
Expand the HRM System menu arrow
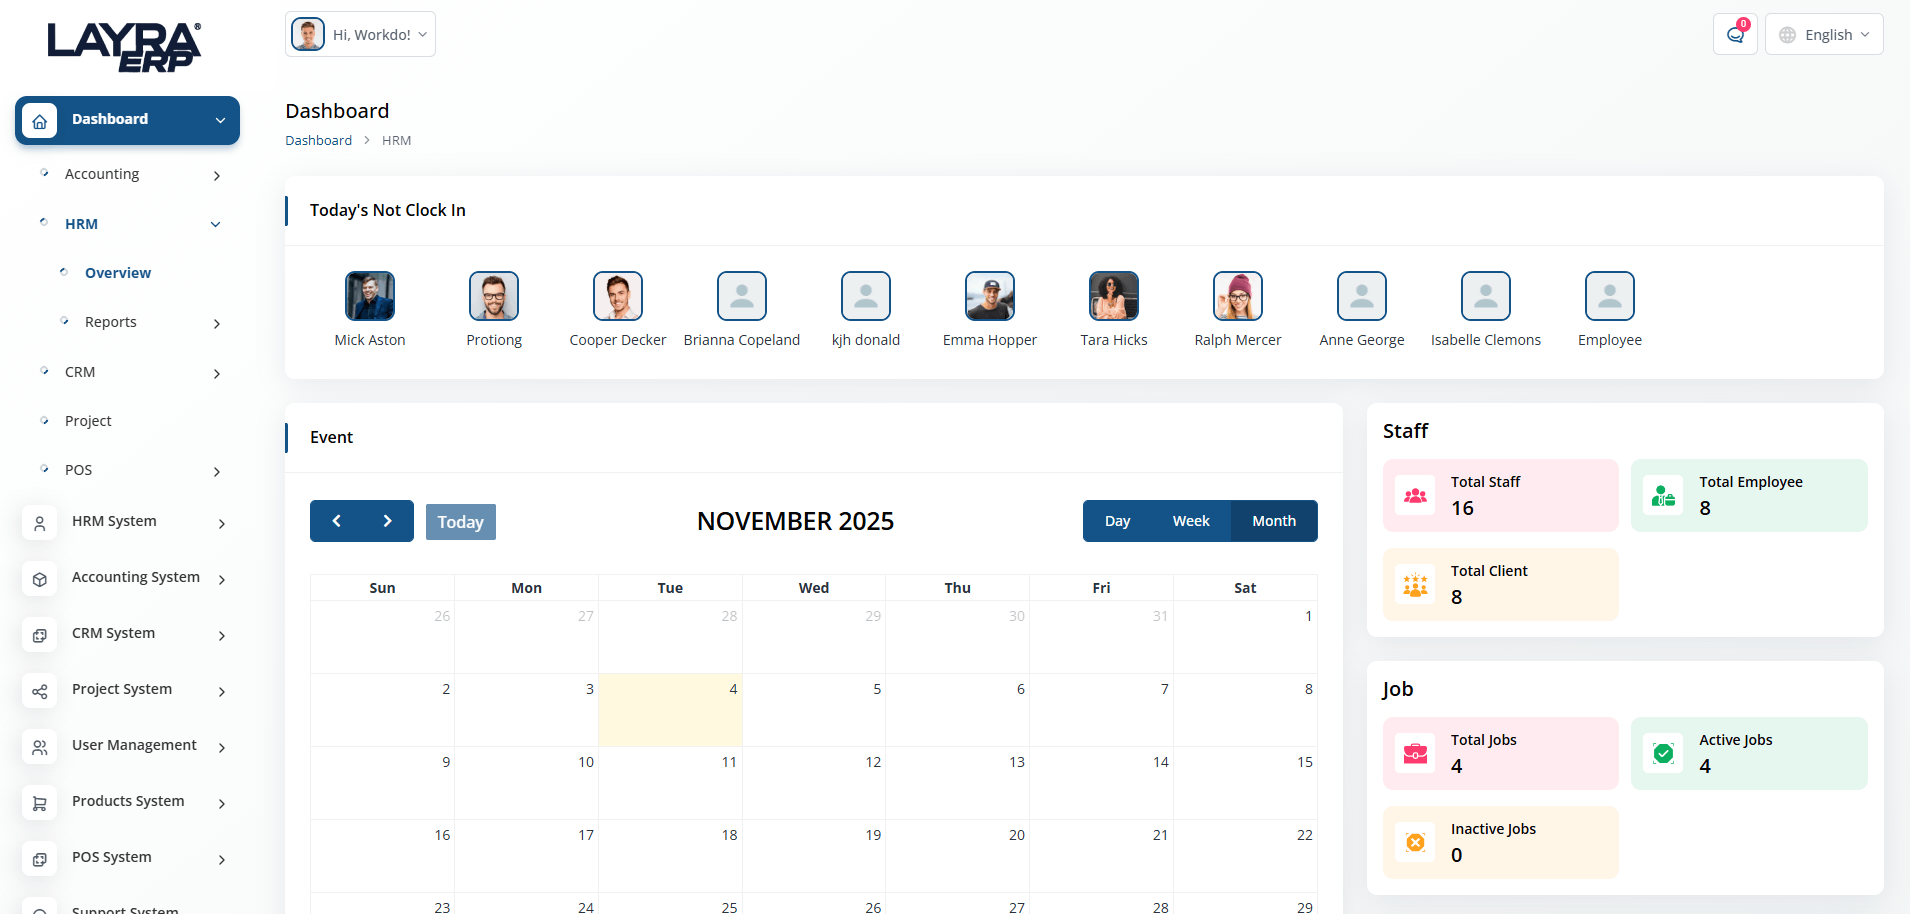coord(222,524)
